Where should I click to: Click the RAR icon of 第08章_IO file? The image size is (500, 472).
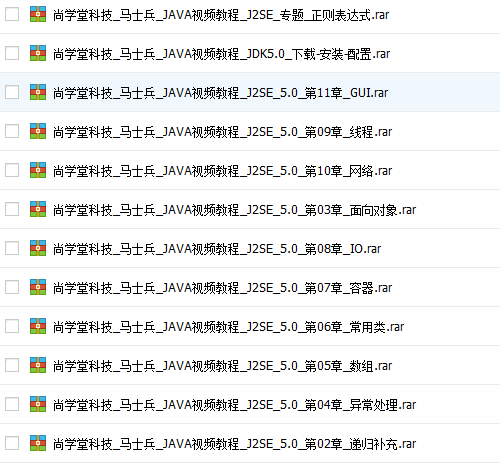(x=38, y=248)
